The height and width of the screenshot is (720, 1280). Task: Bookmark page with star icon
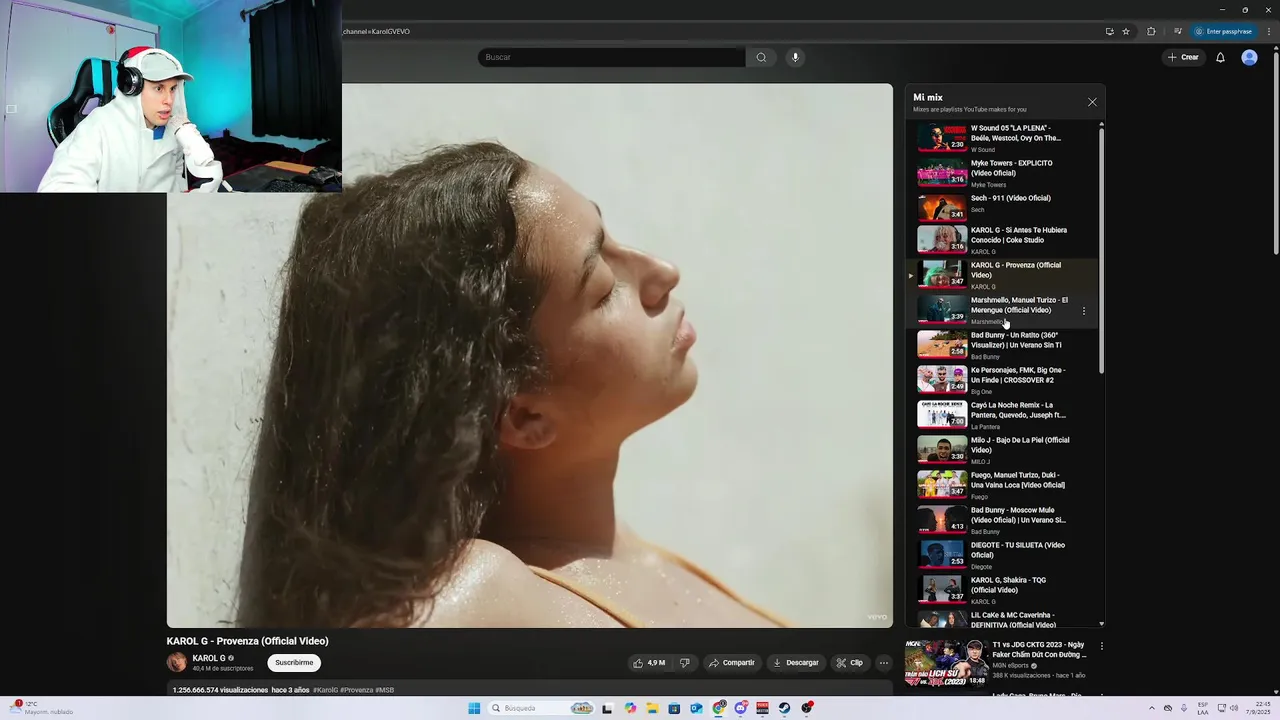click(1126, 31)
